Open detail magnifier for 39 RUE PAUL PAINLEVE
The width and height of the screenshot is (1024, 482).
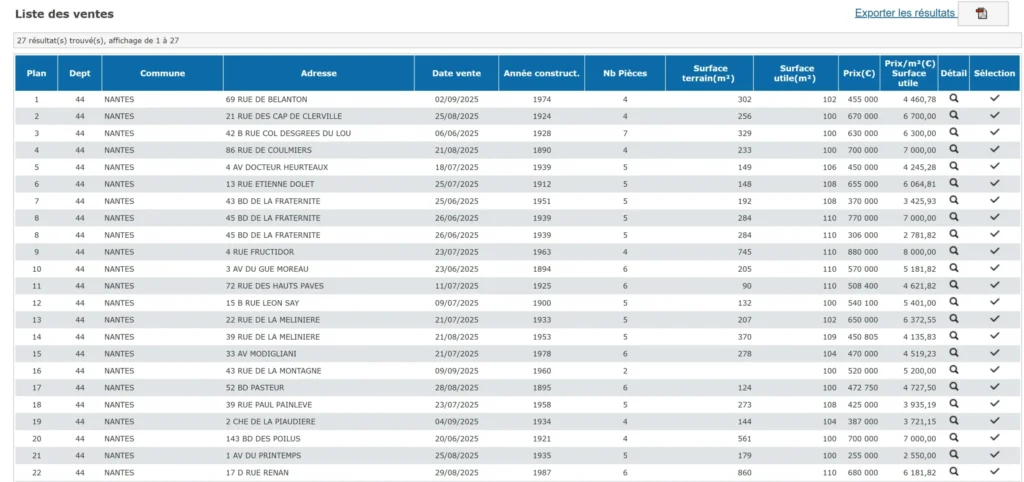tap(954, 404)
